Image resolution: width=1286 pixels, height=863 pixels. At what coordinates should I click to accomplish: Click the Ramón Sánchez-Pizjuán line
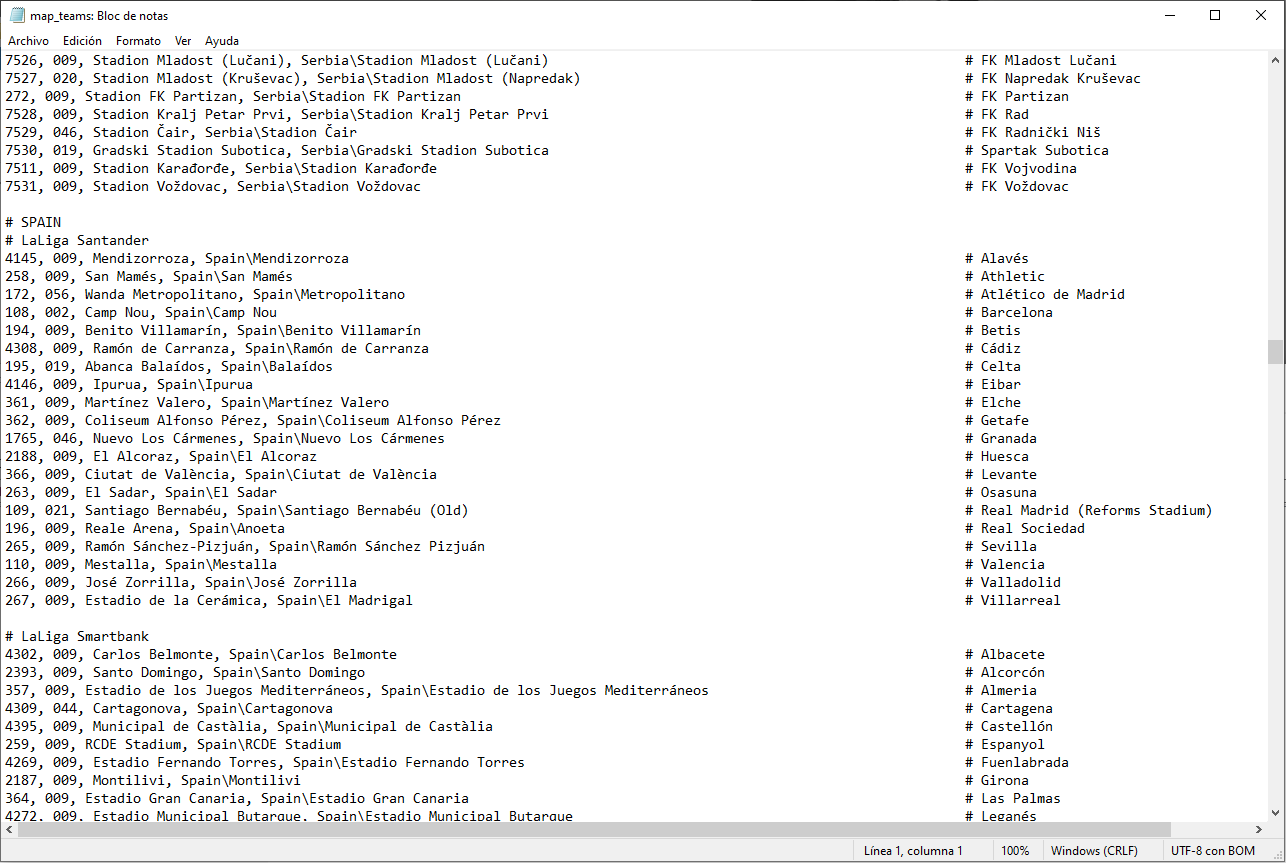pos(245,546)
